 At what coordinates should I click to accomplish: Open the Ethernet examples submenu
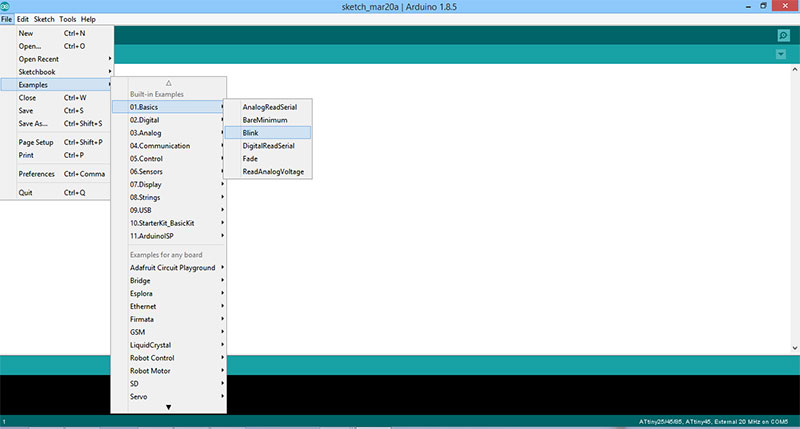tap(169, 306)
